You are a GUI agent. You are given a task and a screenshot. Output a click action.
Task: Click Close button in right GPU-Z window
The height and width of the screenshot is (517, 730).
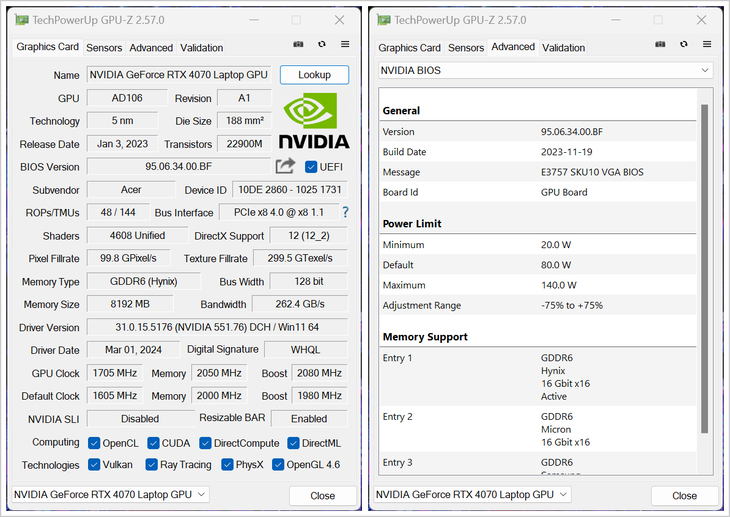click(684, 496)
